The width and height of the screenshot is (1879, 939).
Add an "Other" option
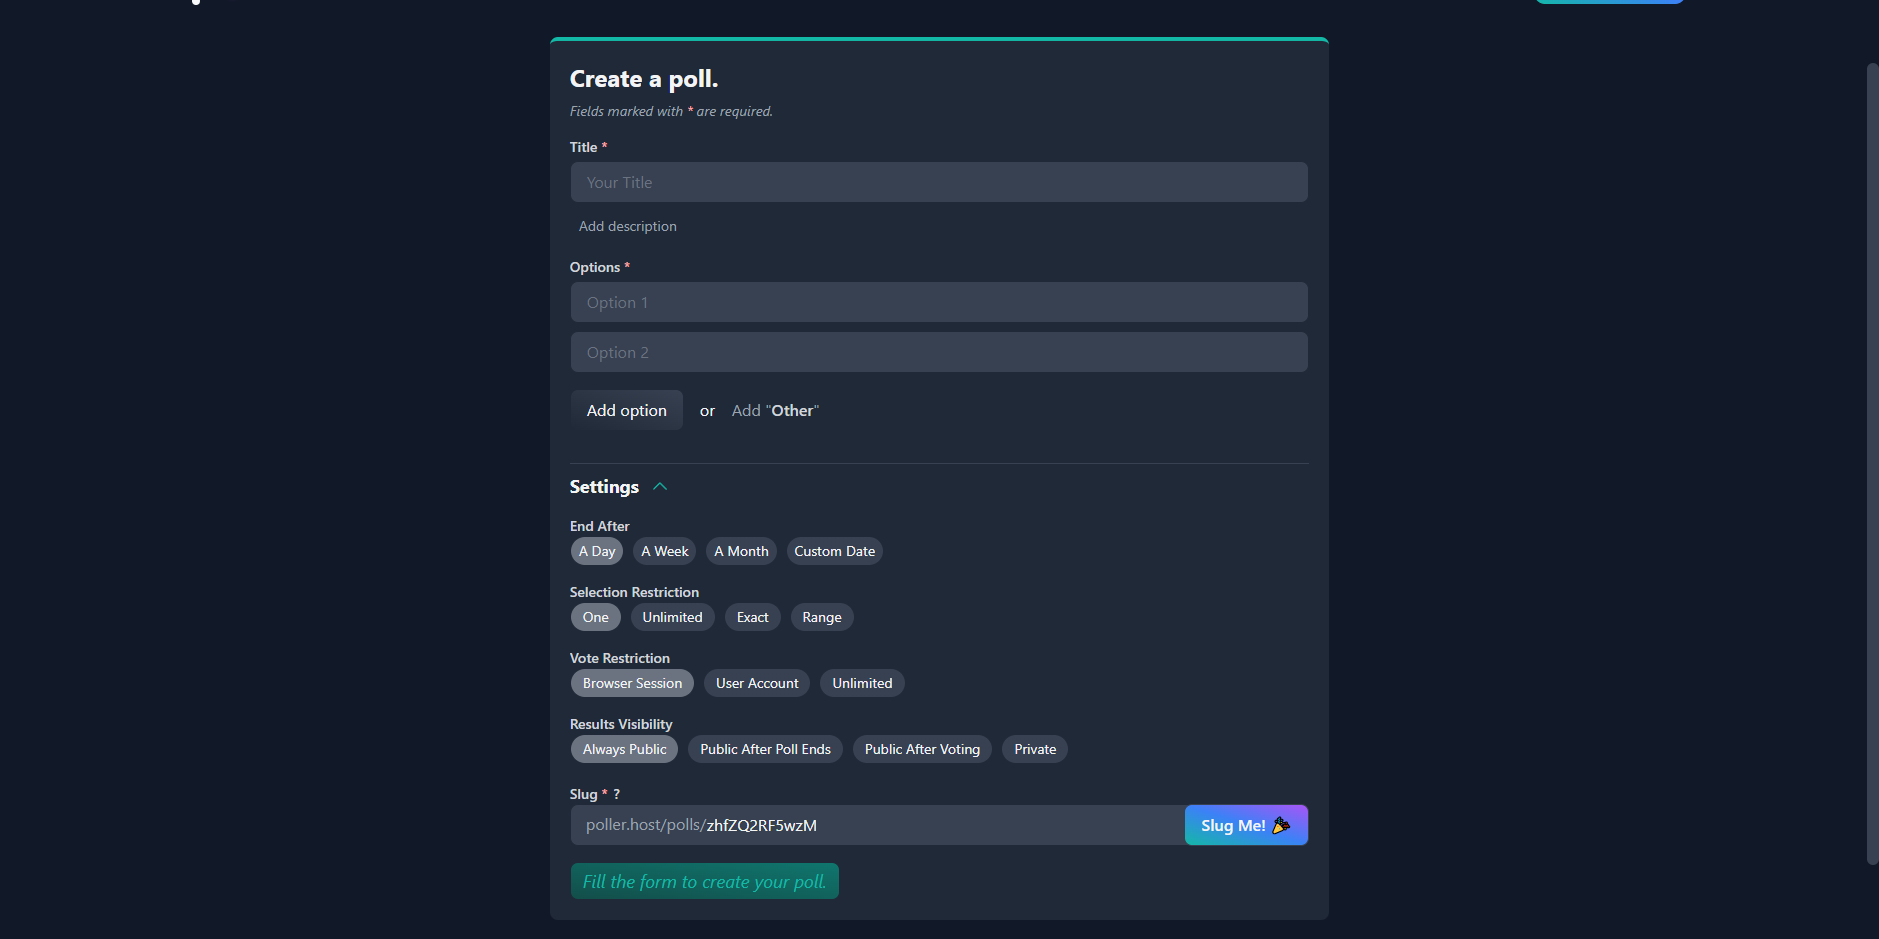(x=775, y=410)
